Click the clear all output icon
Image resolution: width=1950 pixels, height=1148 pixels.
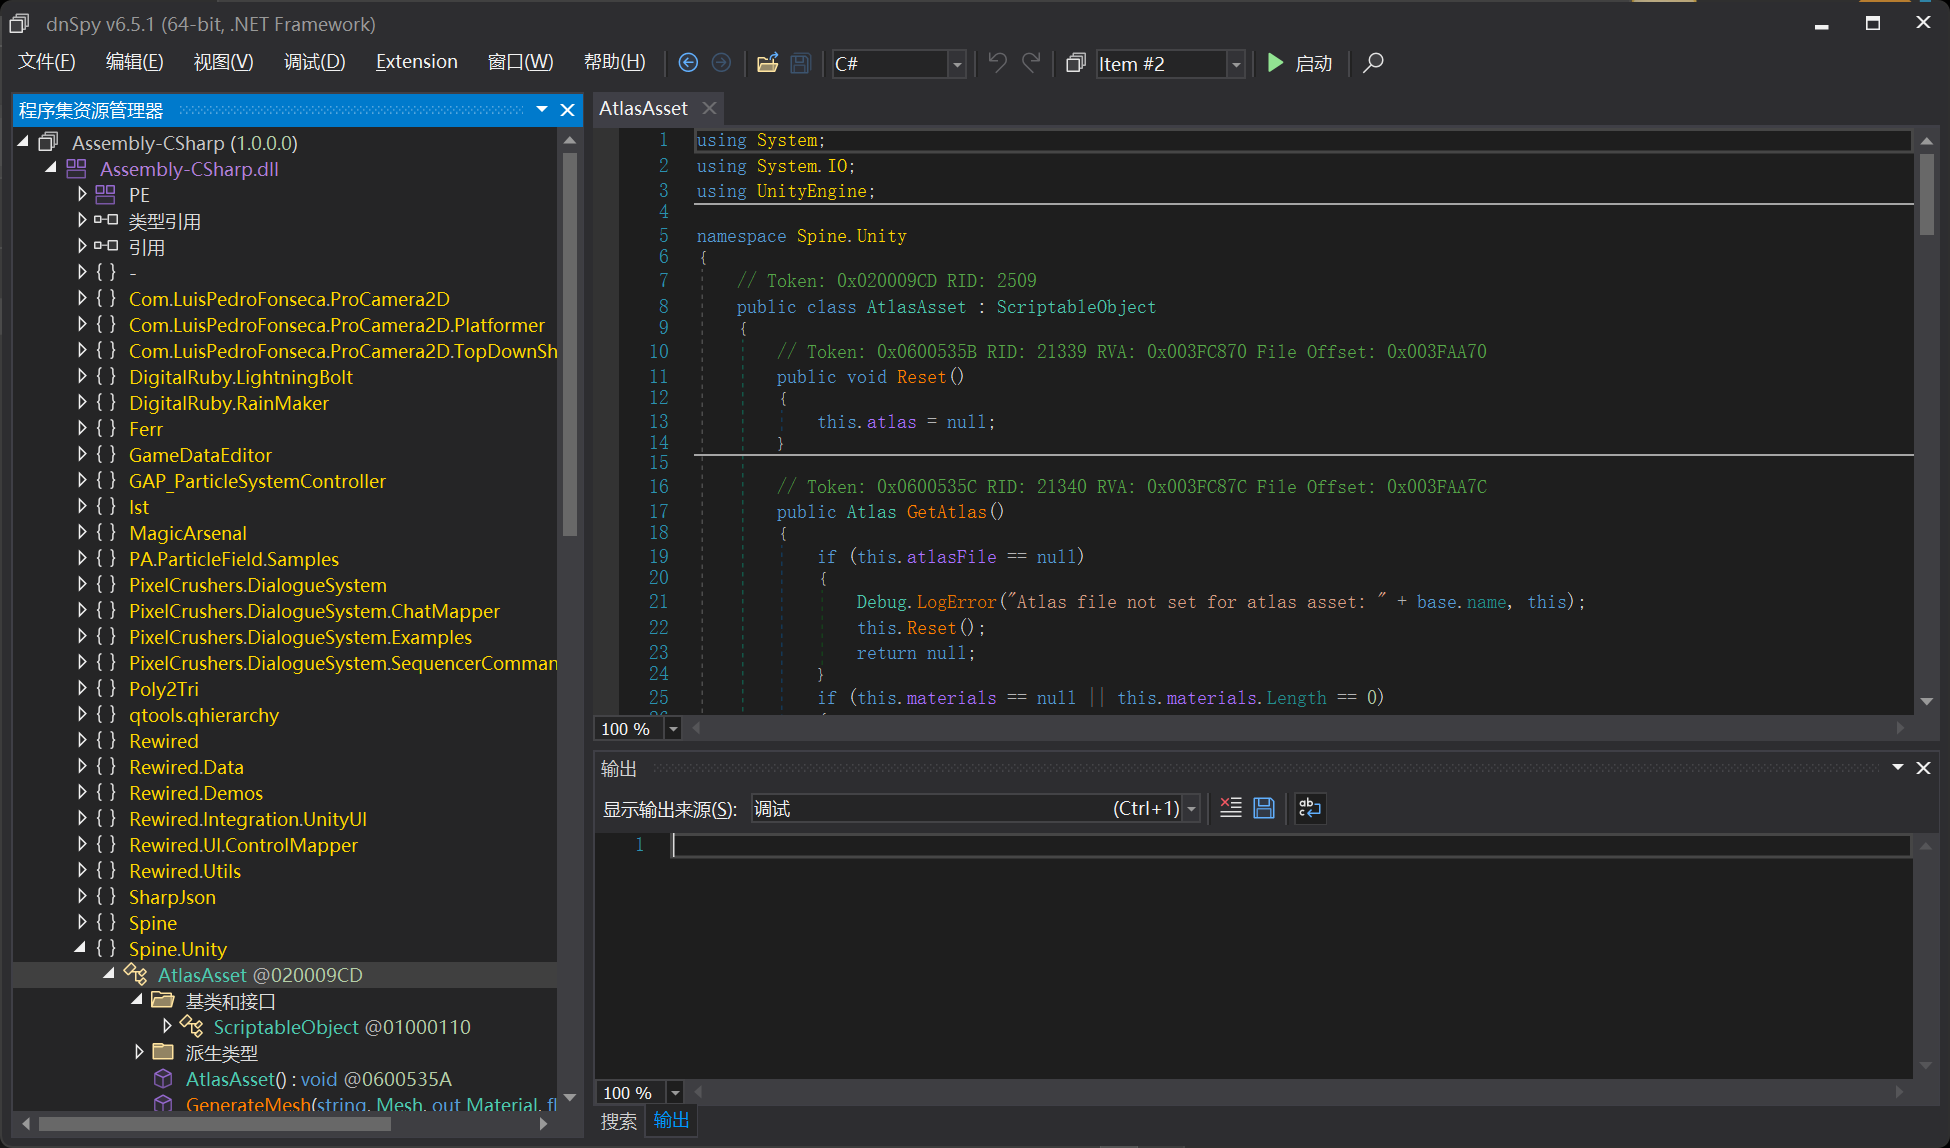point(1231,808)
